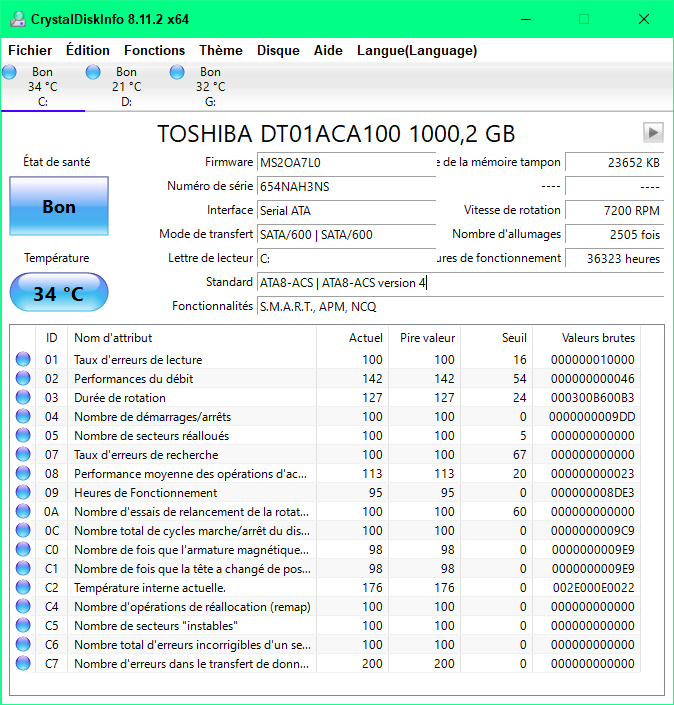Screen dimensions: 674x705
Task: Click the Actuel column header
Action: (353, 338)
